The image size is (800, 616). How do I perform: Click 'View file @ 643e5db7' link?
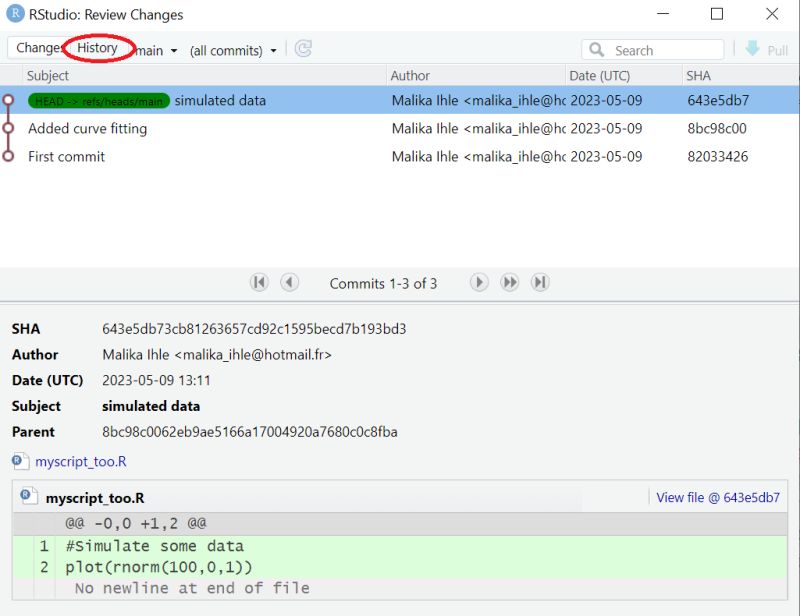pos(718,498)
